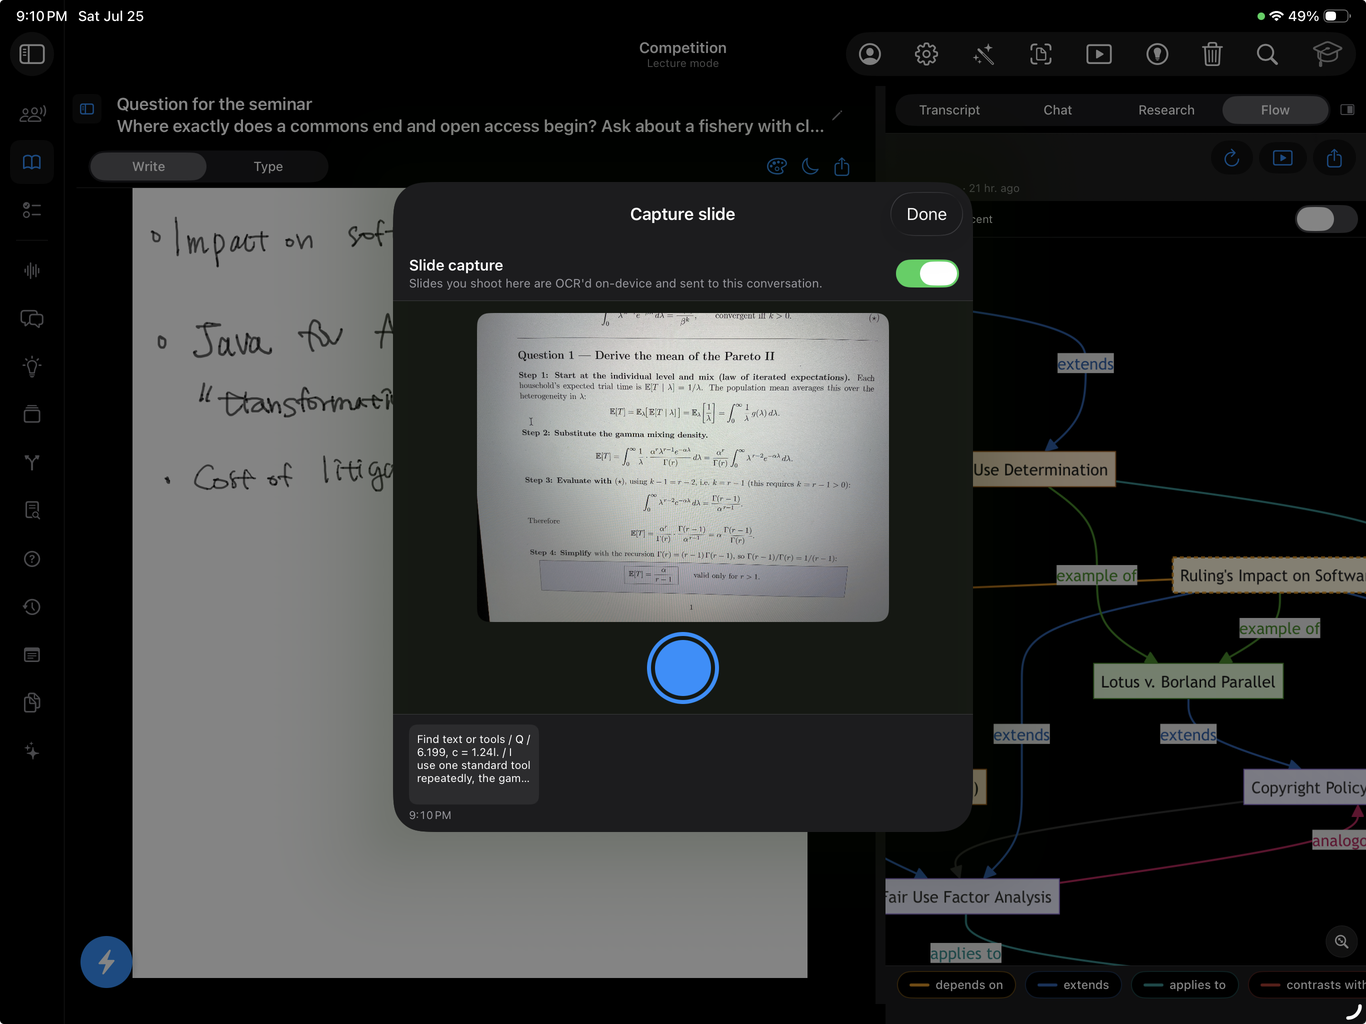Tap the graduation cap icon
Screen dimensions: 1366x1024
point(1327,54)
